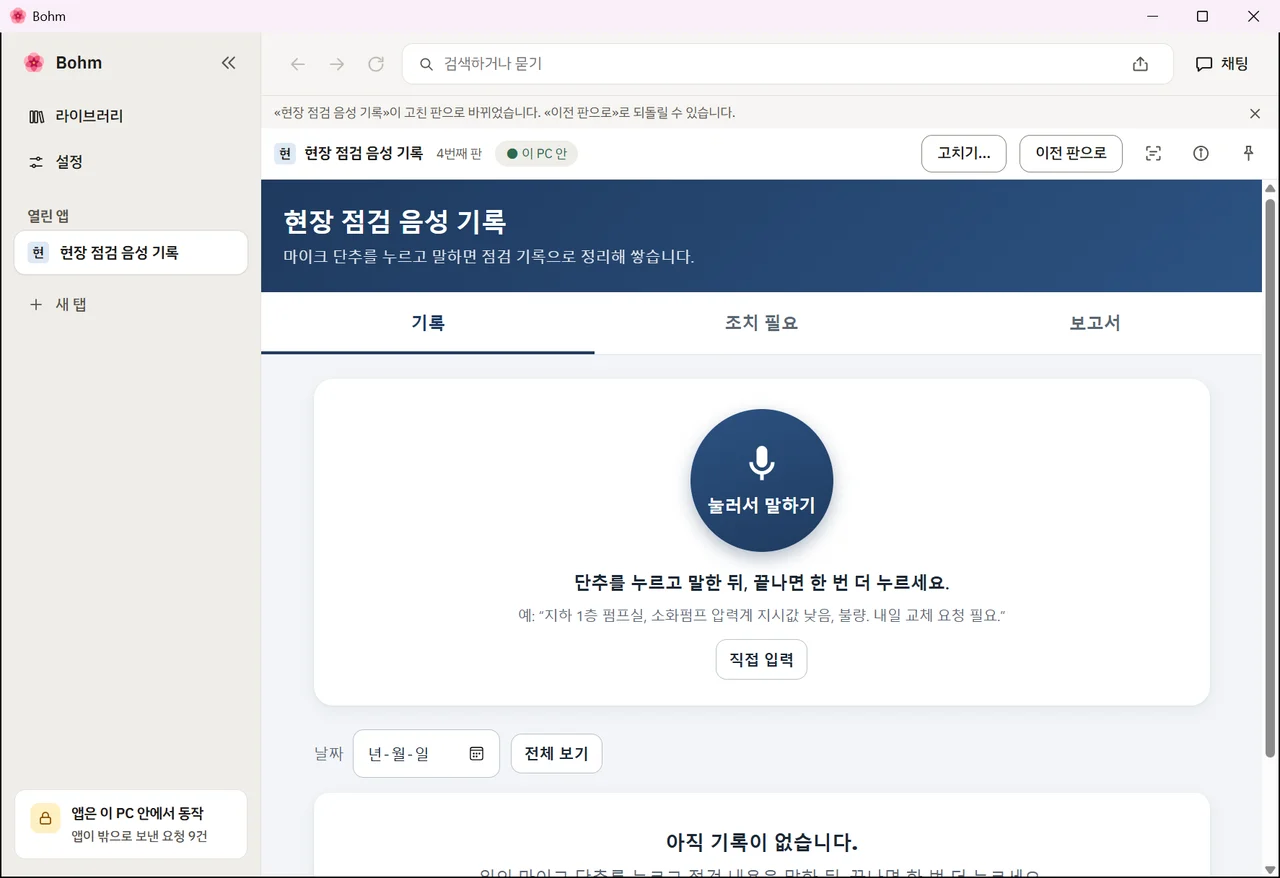This screenshot has height=878, width=1280.
Task: Switch to the 조치 필요 tab
Action: point(761,323)
